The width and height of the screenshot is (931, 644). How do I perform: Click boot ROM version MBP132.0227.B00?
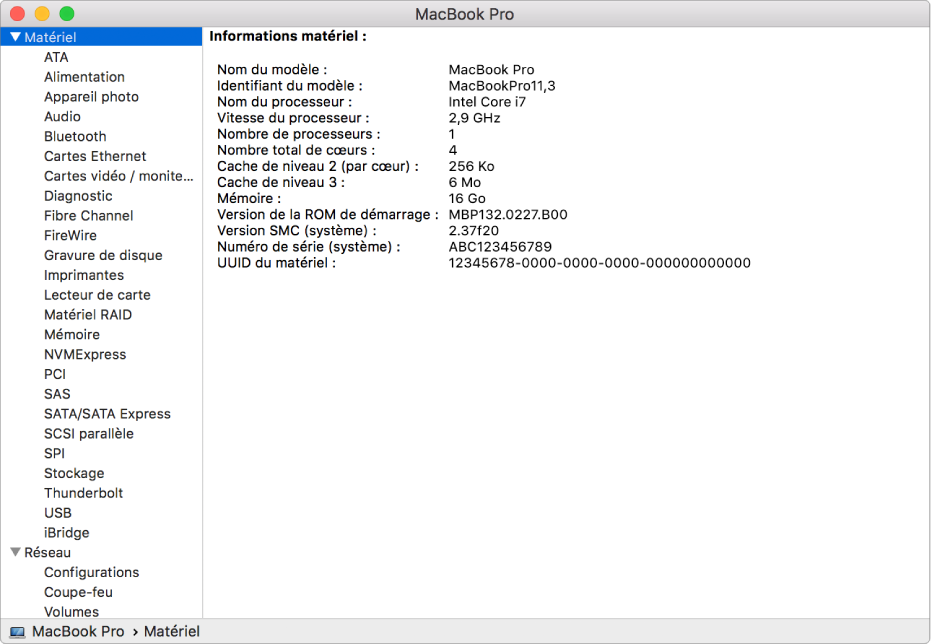(x=508, y=214)
